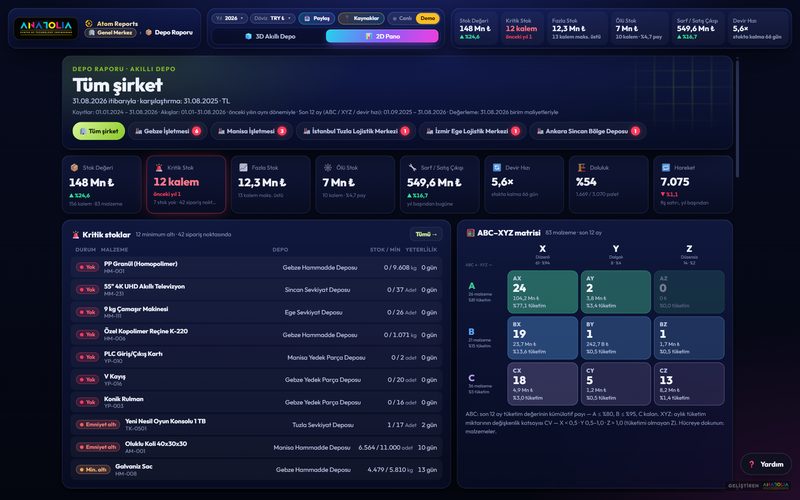Open the Genel Merkez breadcrumb chip

click(x=110, y=33)
